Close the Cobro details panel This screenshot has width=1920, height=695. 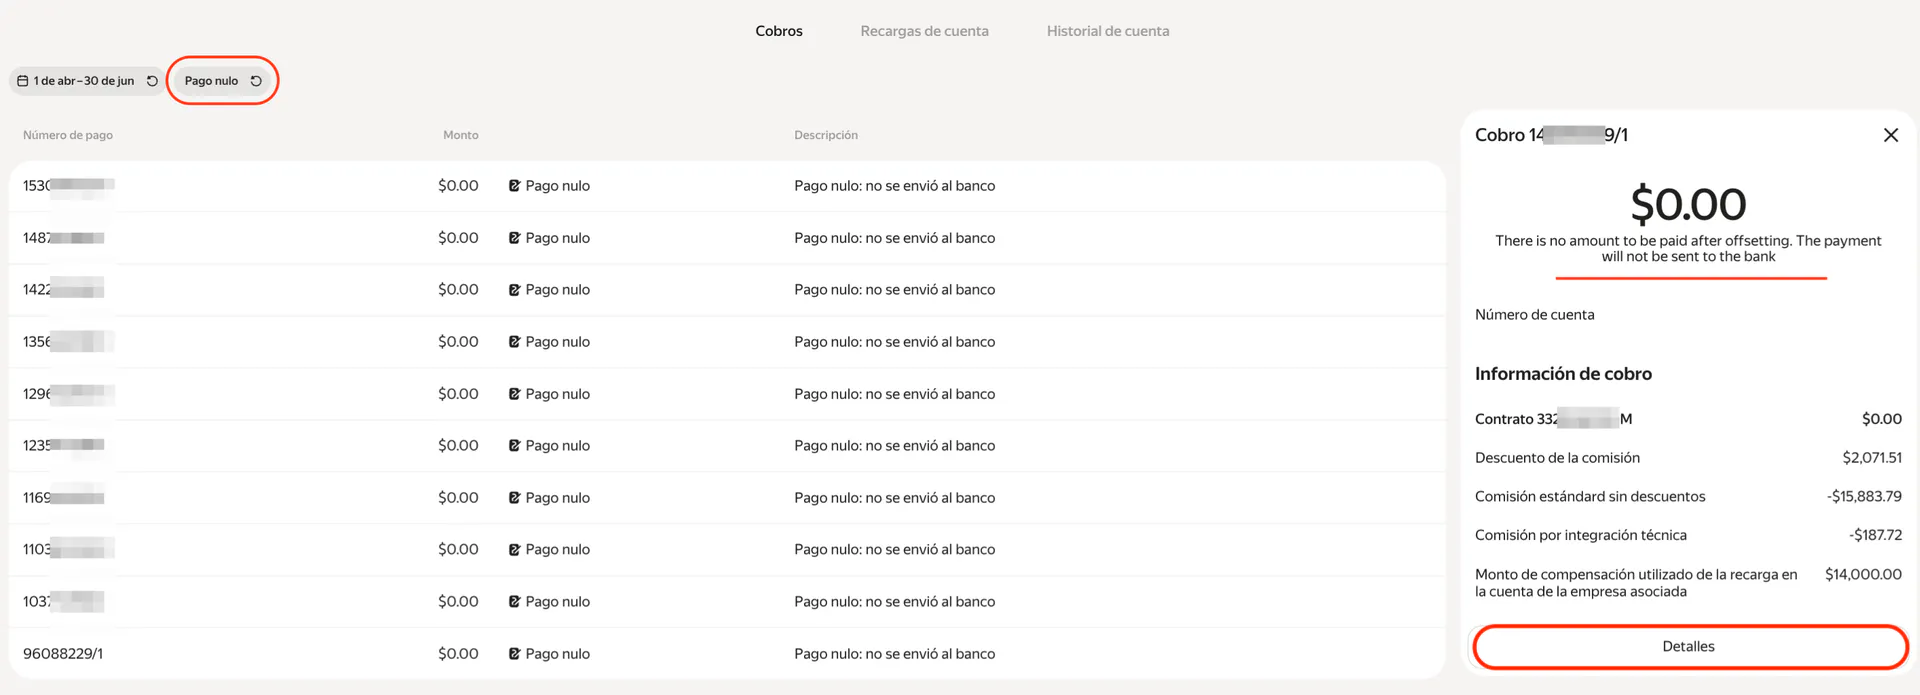1890,135
